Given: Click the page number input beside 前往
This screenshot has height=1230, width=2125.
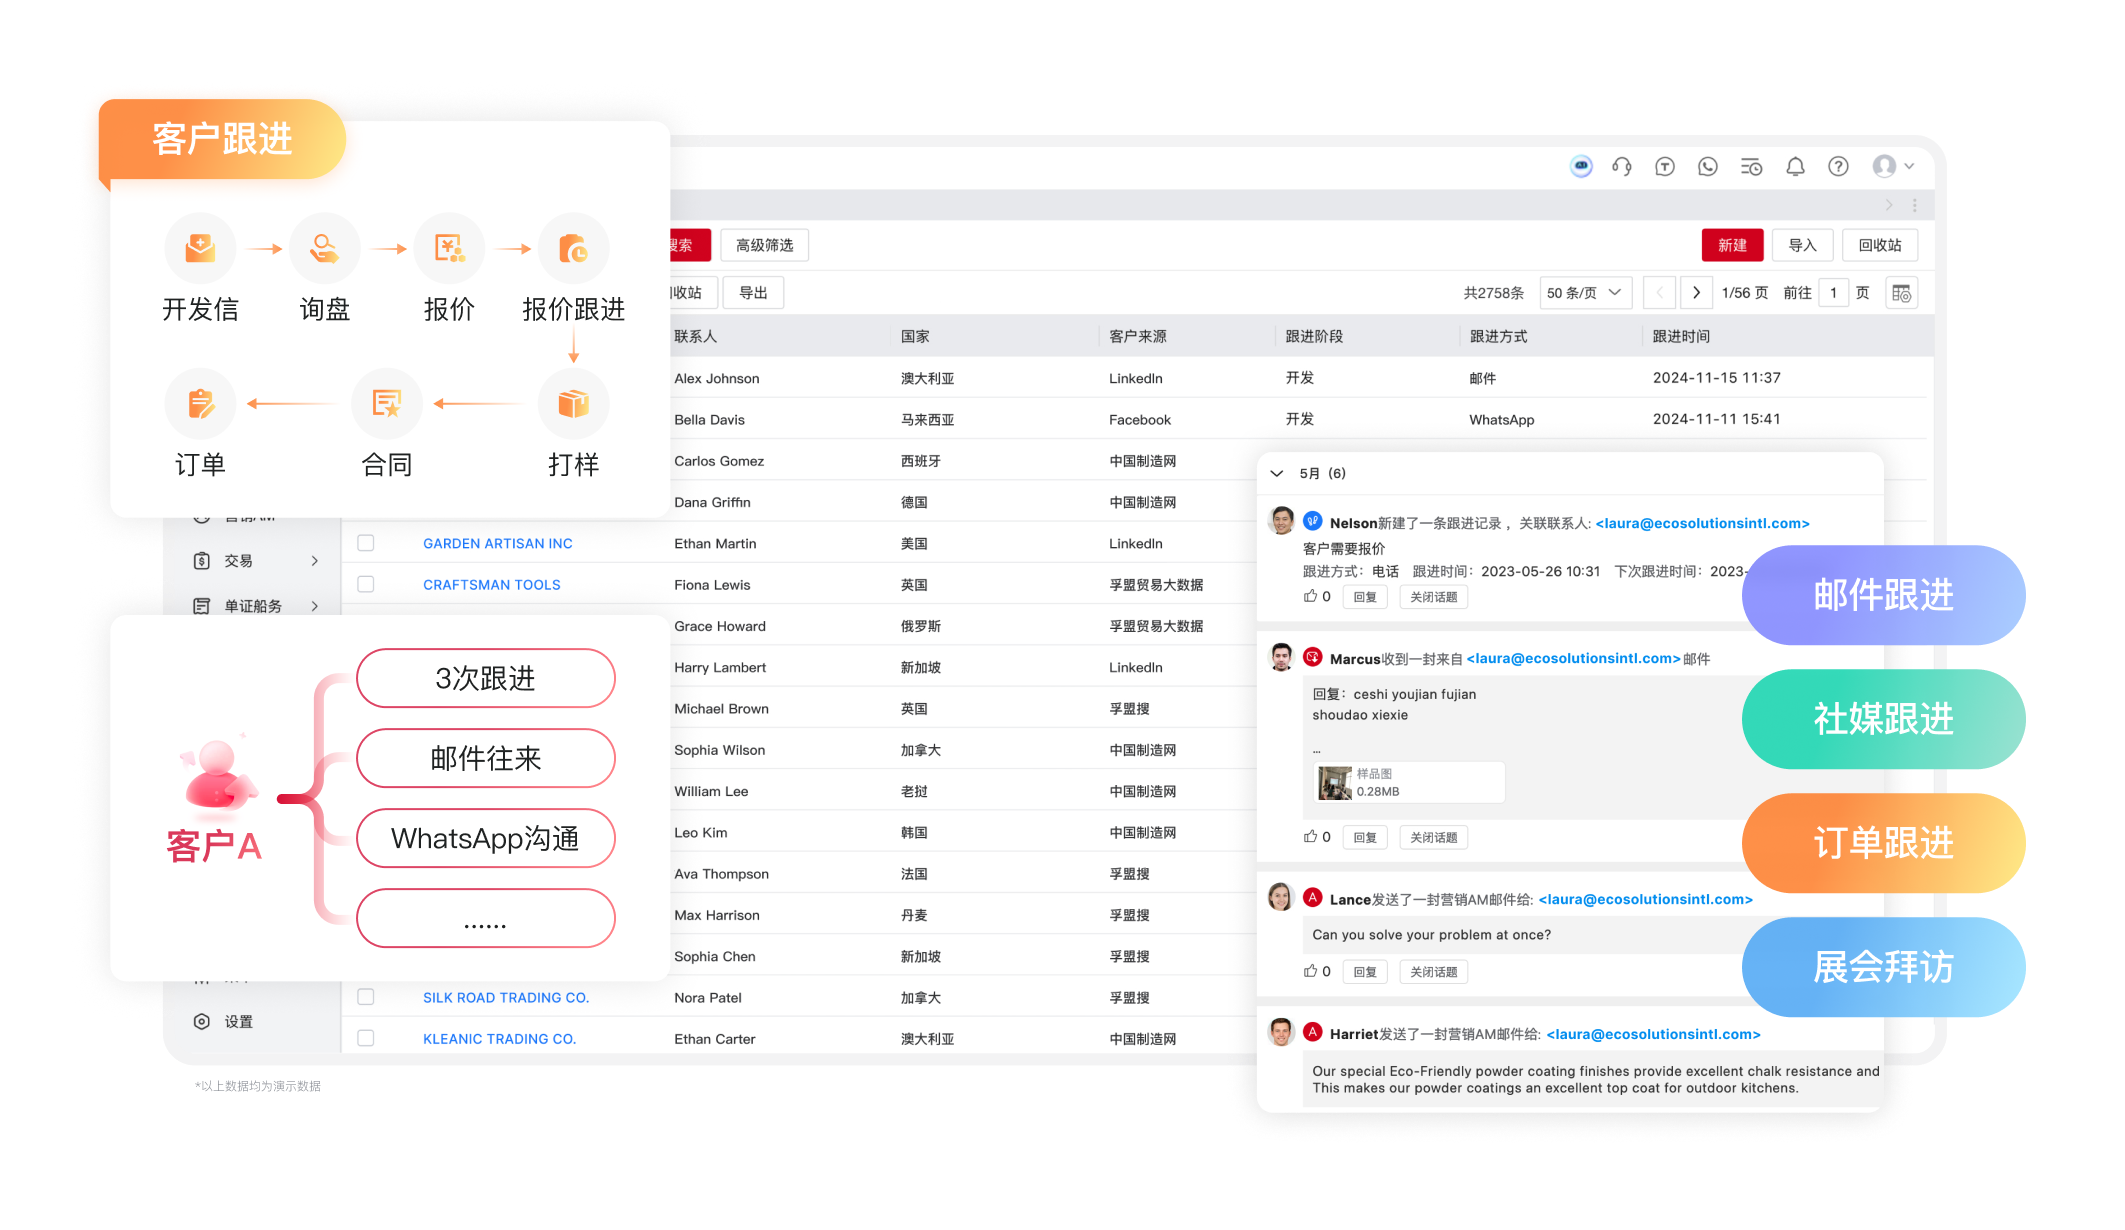Looking at the screenshot, I should [x=1834, y=292].
